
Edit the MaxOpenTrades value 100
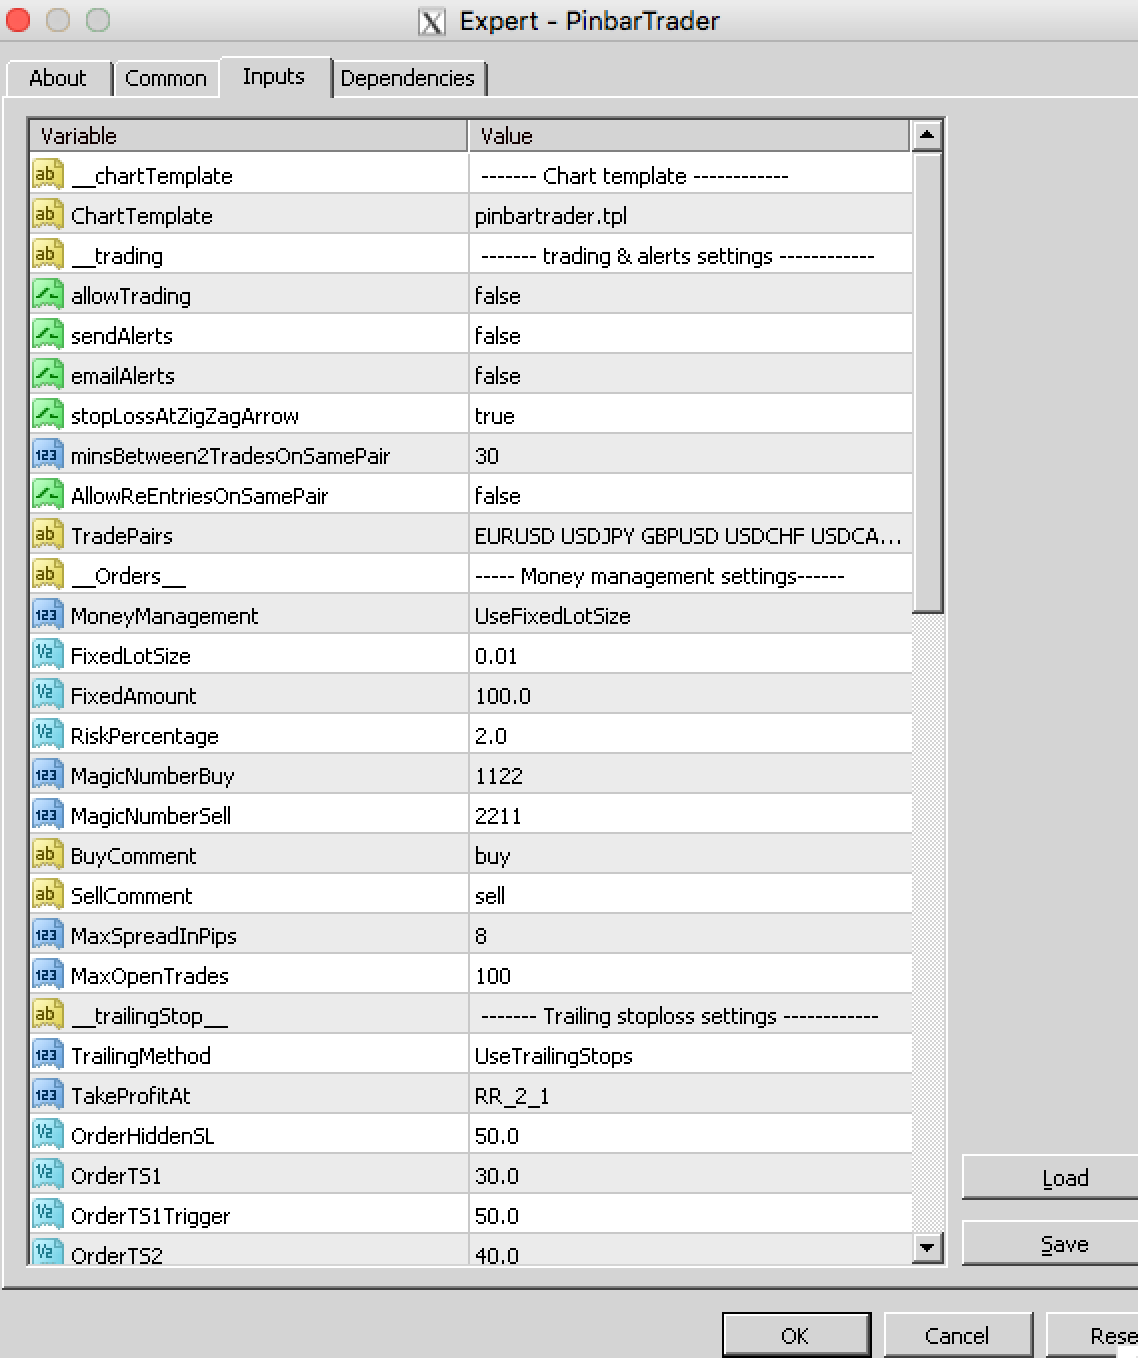(690, 975)
